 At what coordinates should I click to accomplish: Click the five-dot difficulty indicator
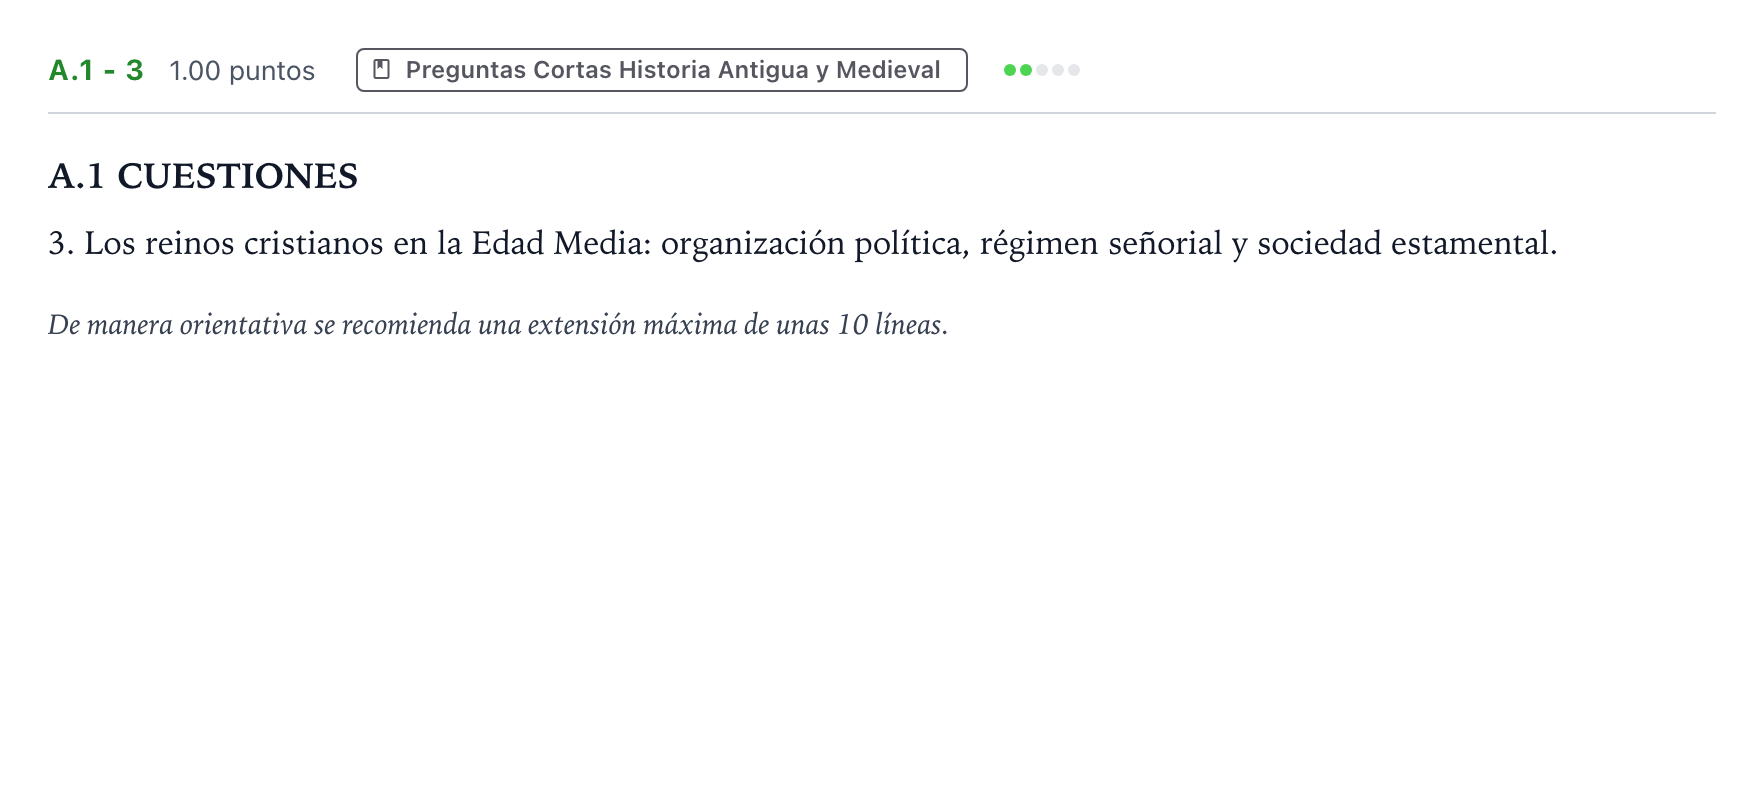pyautogui.click(x=1042, y=70)
